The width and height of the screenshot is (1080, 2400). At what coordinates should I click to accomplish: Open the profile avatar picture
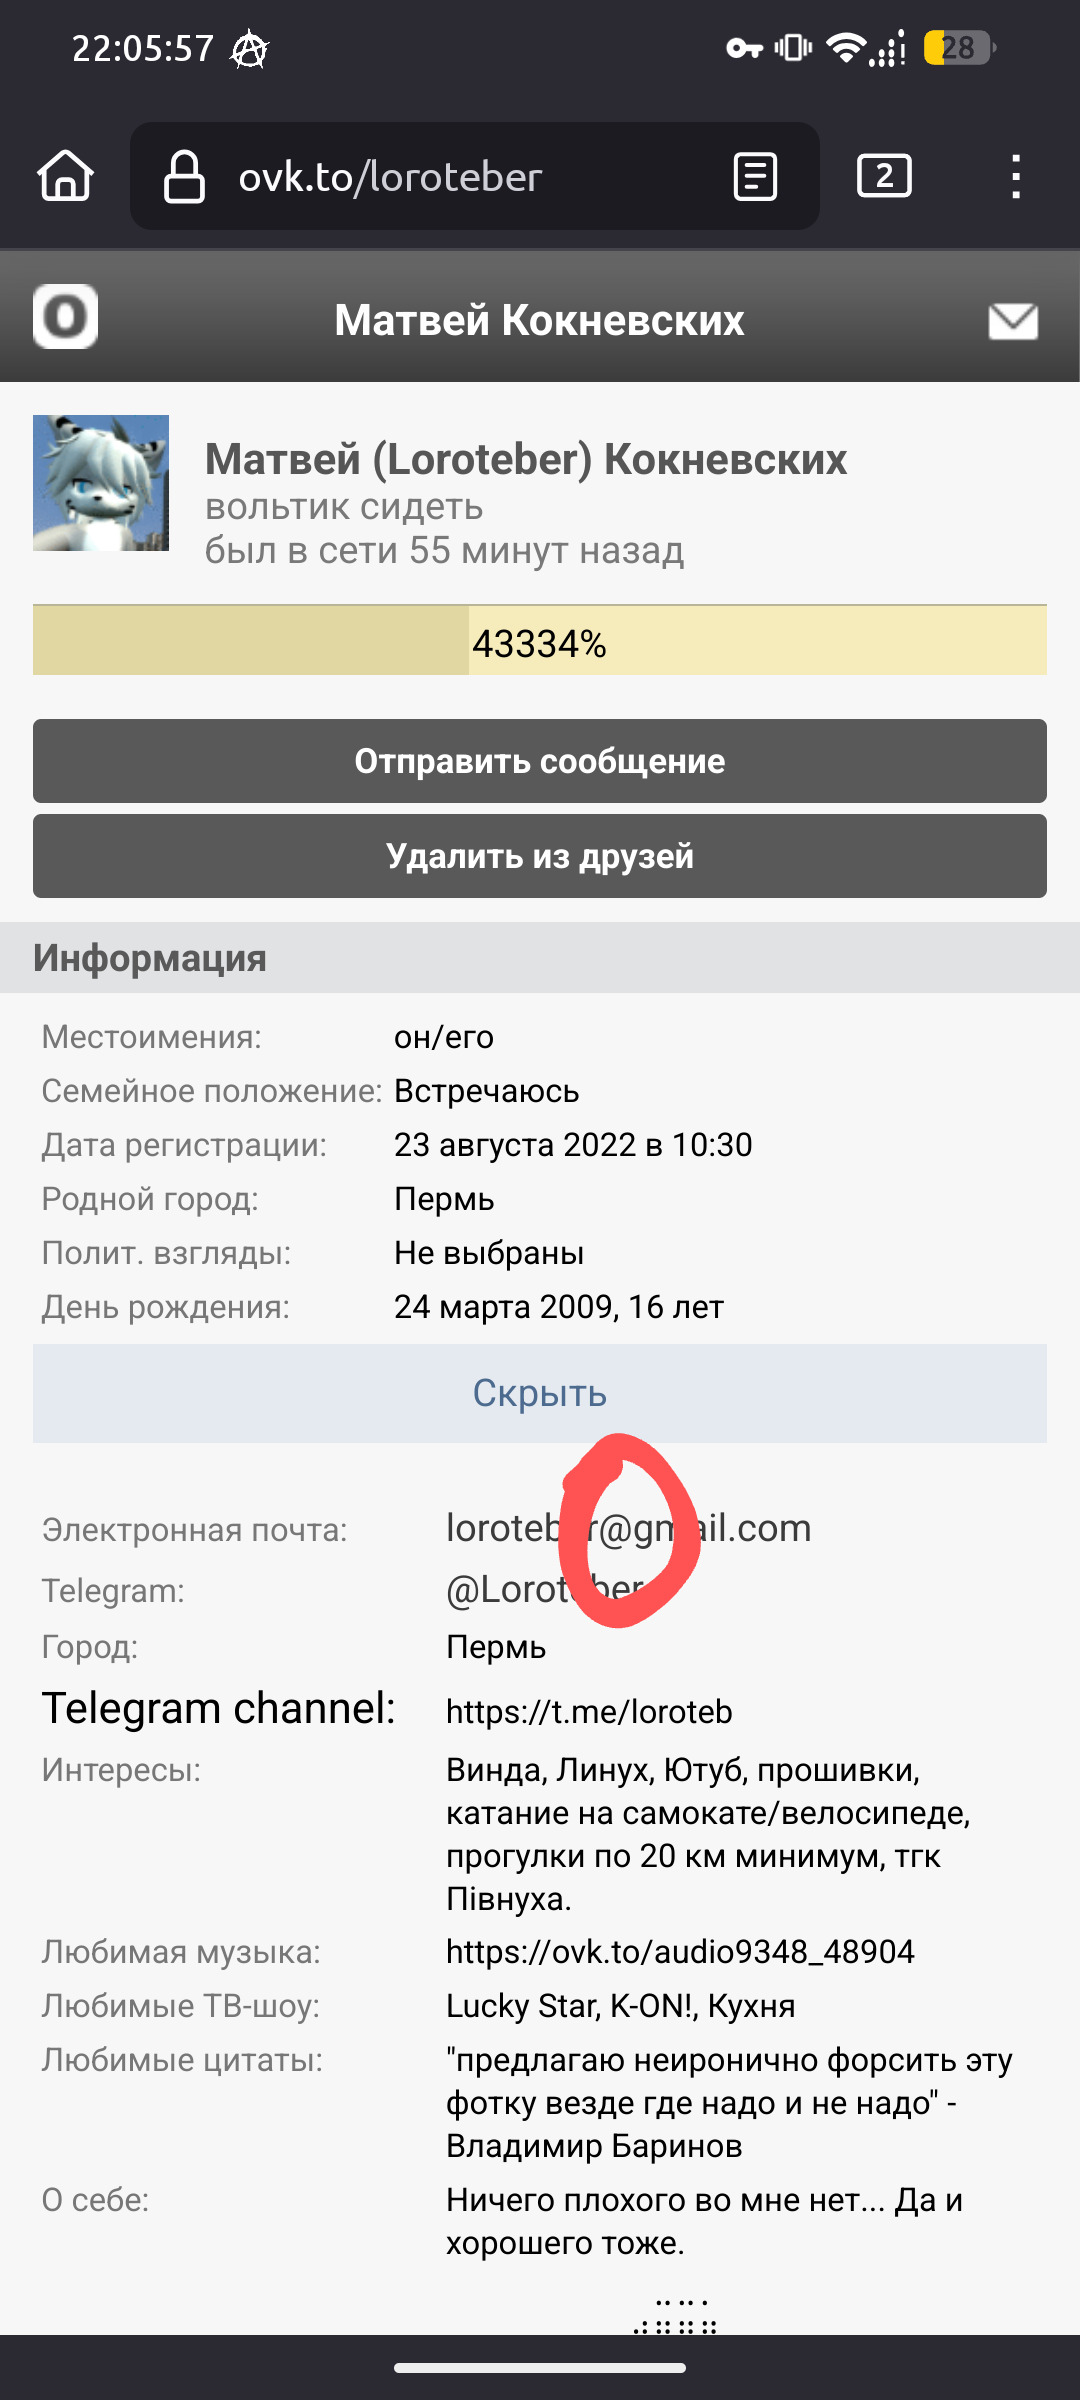click(x=101, y=483)
